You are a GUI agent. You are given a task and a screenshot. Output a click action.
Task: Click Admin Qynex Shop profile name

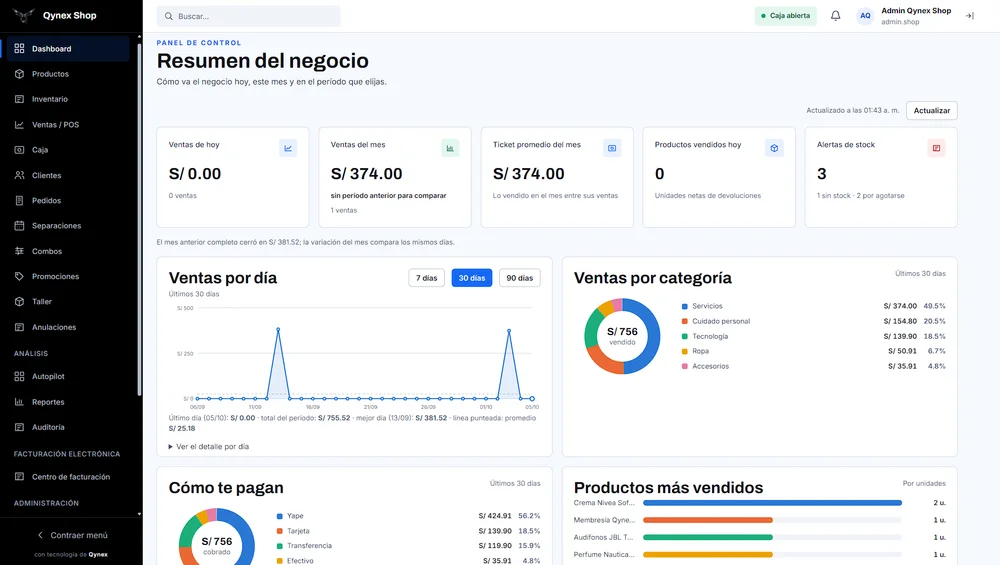point(916,11)
